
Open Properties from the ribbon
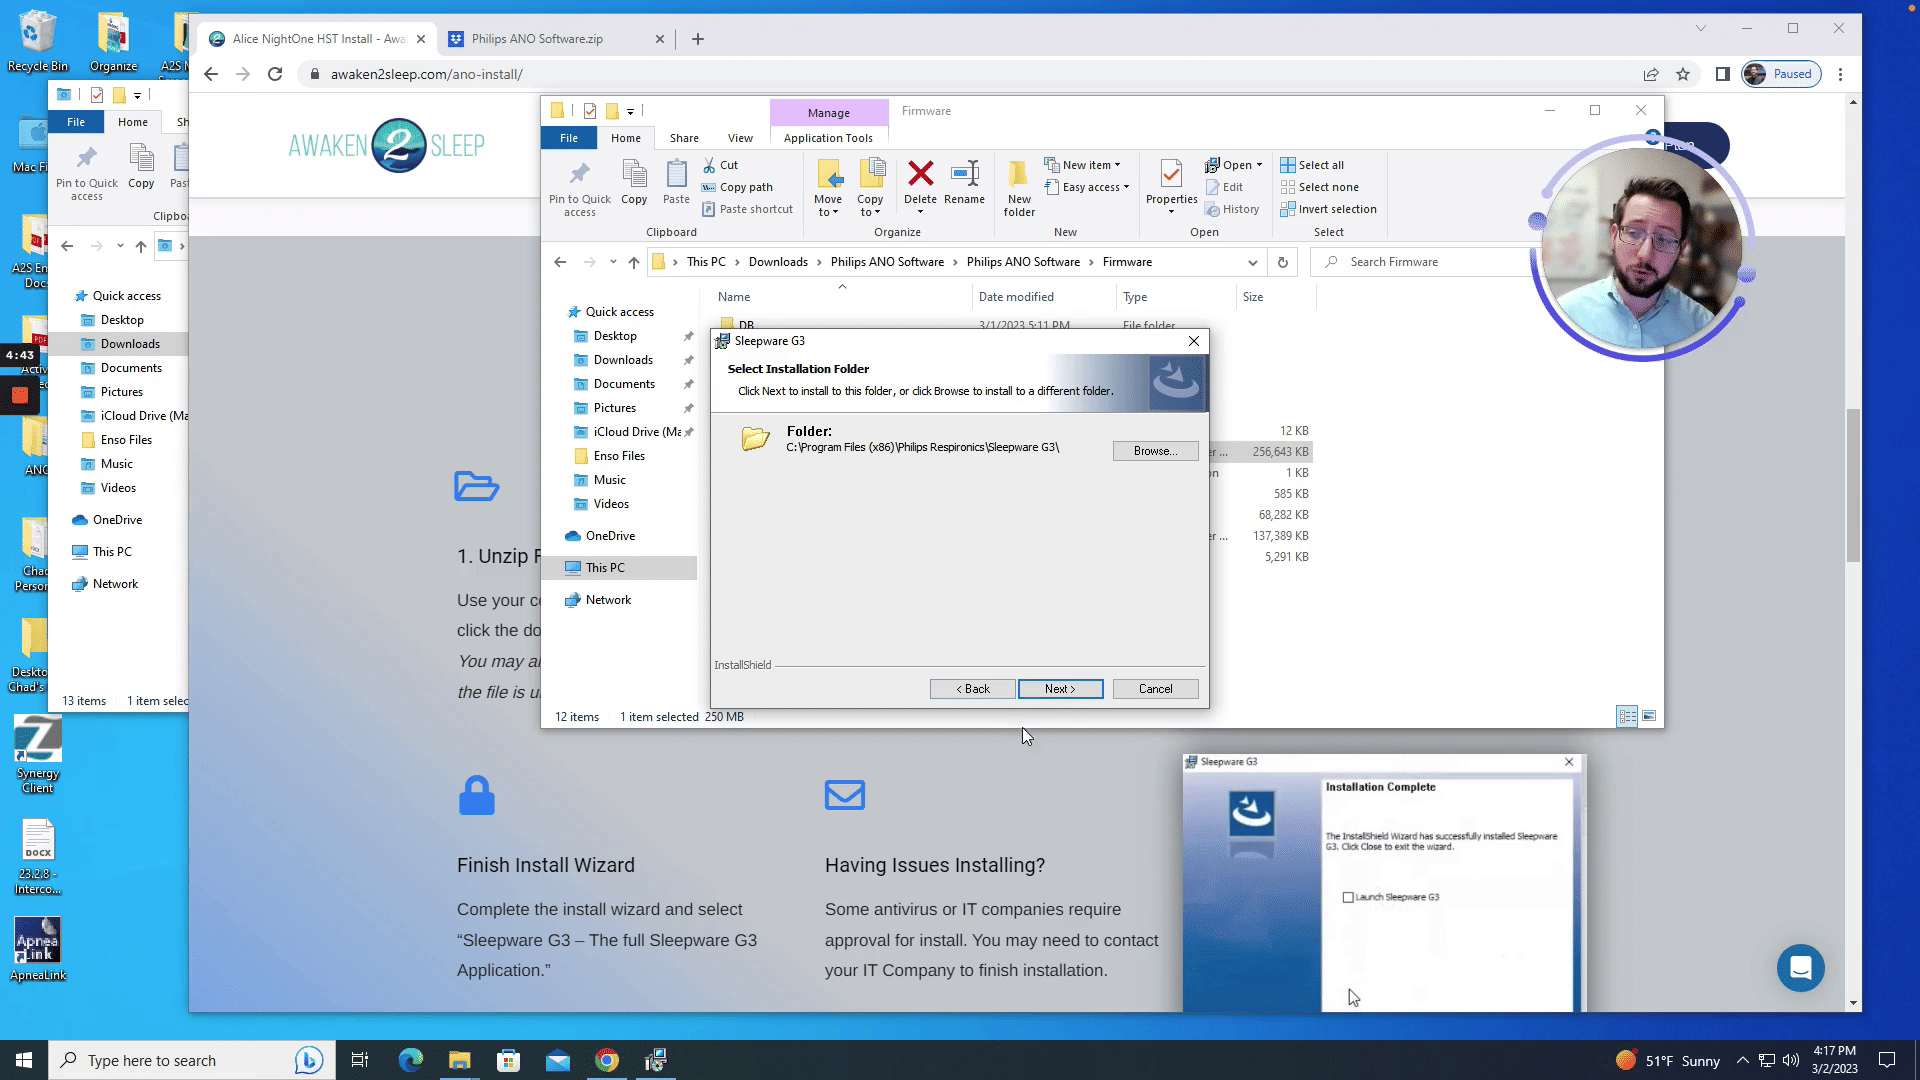click(x=1171, y=175)
